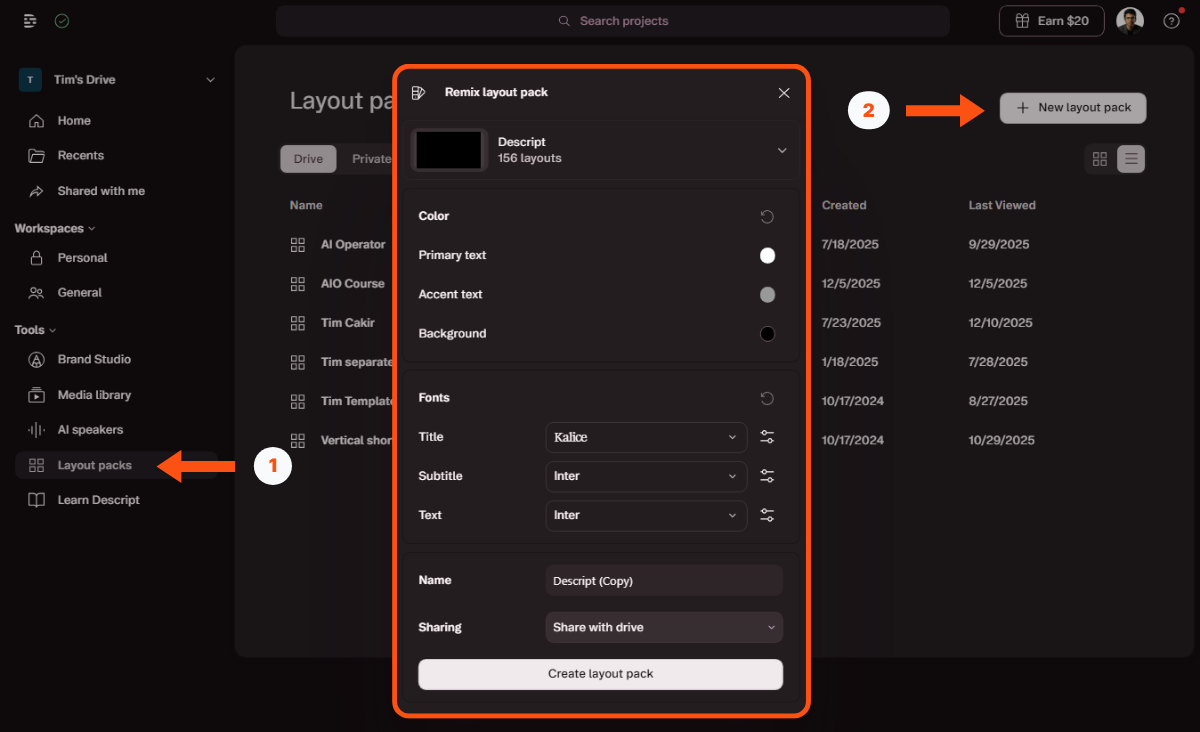Sort by Name column
Screen dimensions: 1200x732
click(306, 205)
